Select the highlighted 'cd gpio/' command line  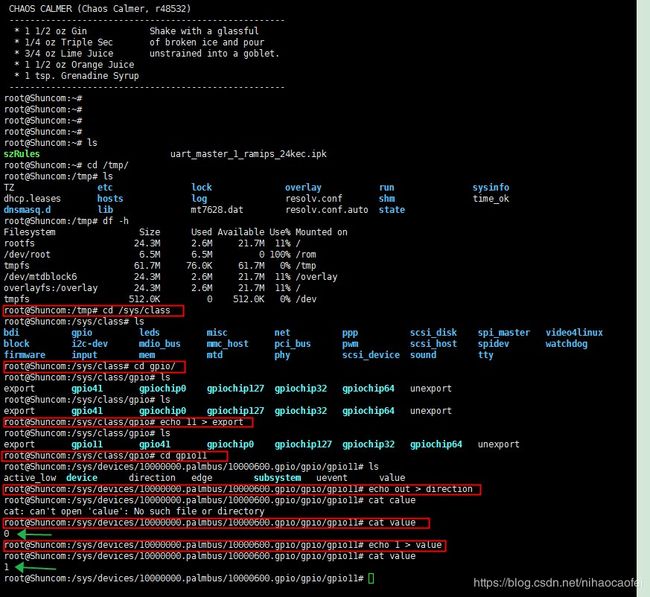click(x=94, y=367)
